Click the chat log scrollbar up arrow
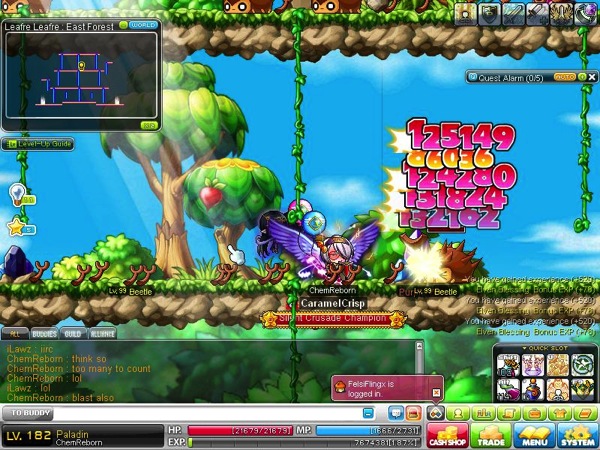Viewport: 600px width, 450px height. (419, 346)
